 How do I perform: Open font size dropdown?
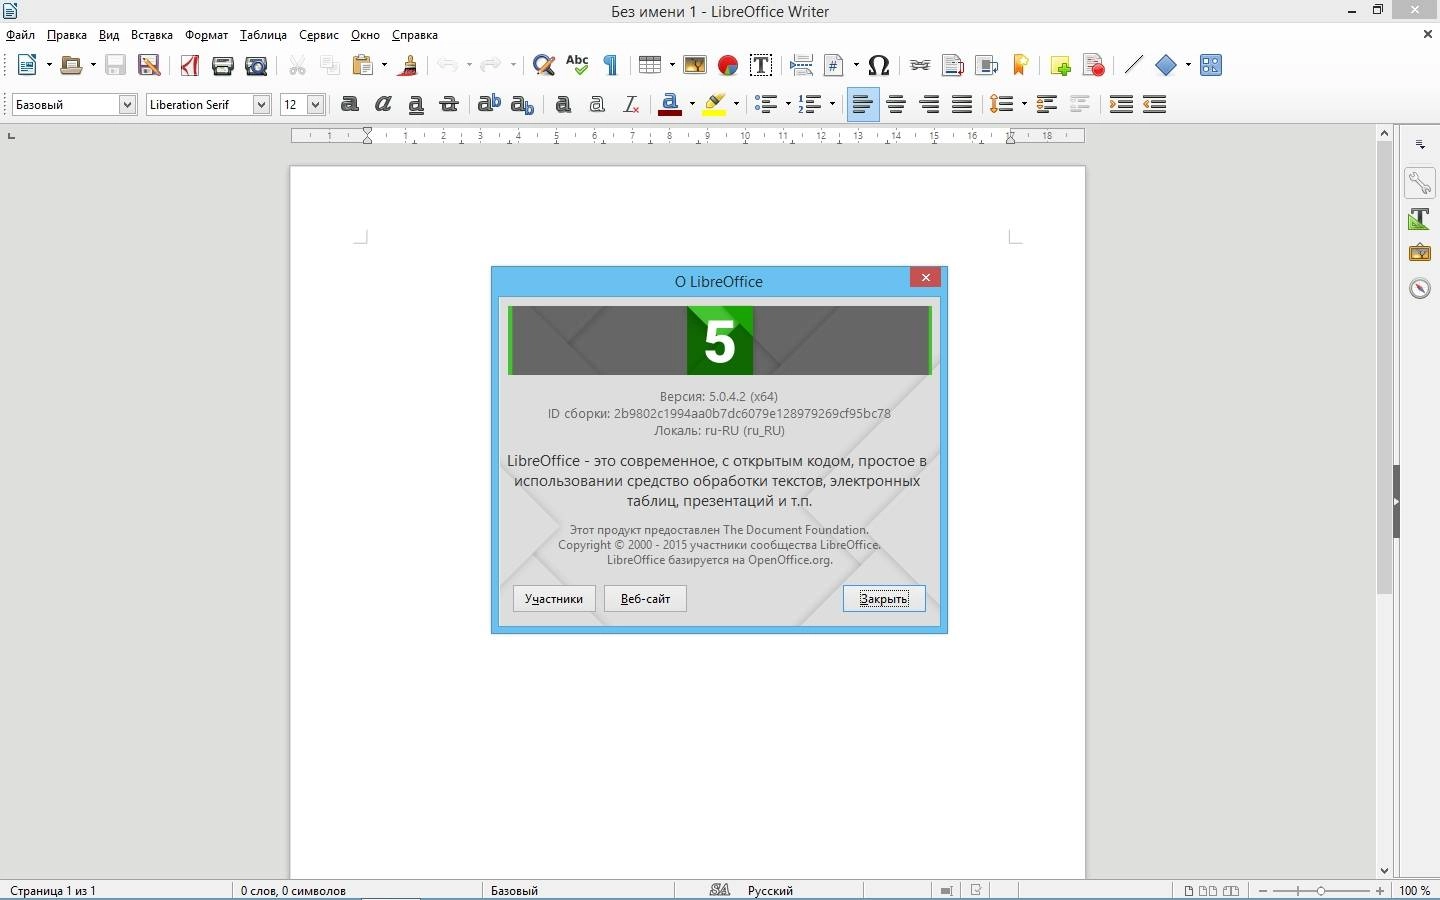315,104
